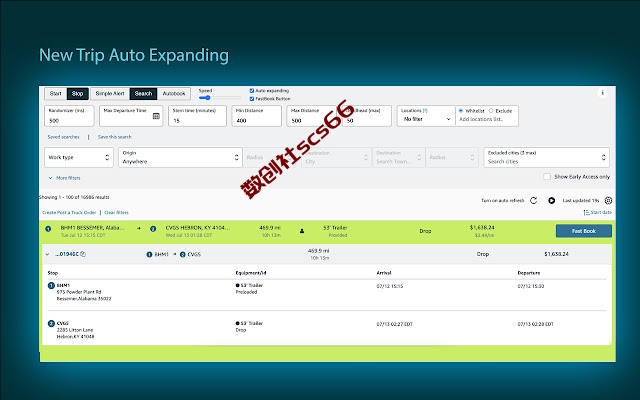Click the Randomizer (ms) input field
The width and height of the screenshot is (640, 400).
point(69,116)
